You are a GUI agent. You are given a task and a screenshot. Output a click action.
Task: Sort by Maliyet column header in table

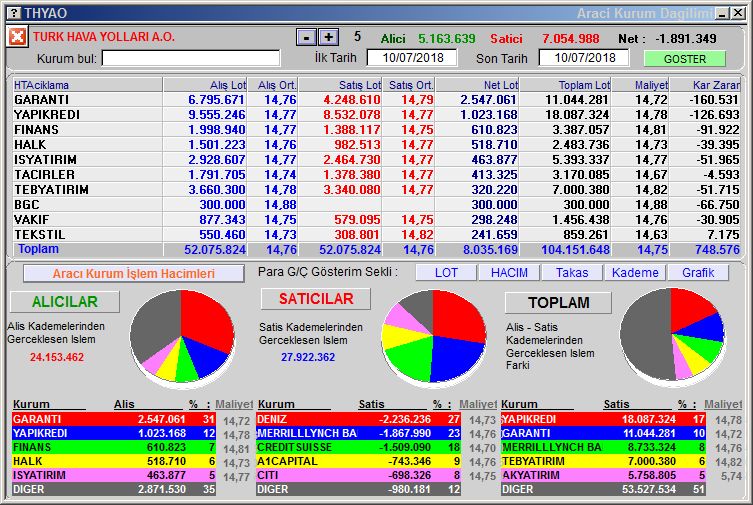tap(641, 85)
